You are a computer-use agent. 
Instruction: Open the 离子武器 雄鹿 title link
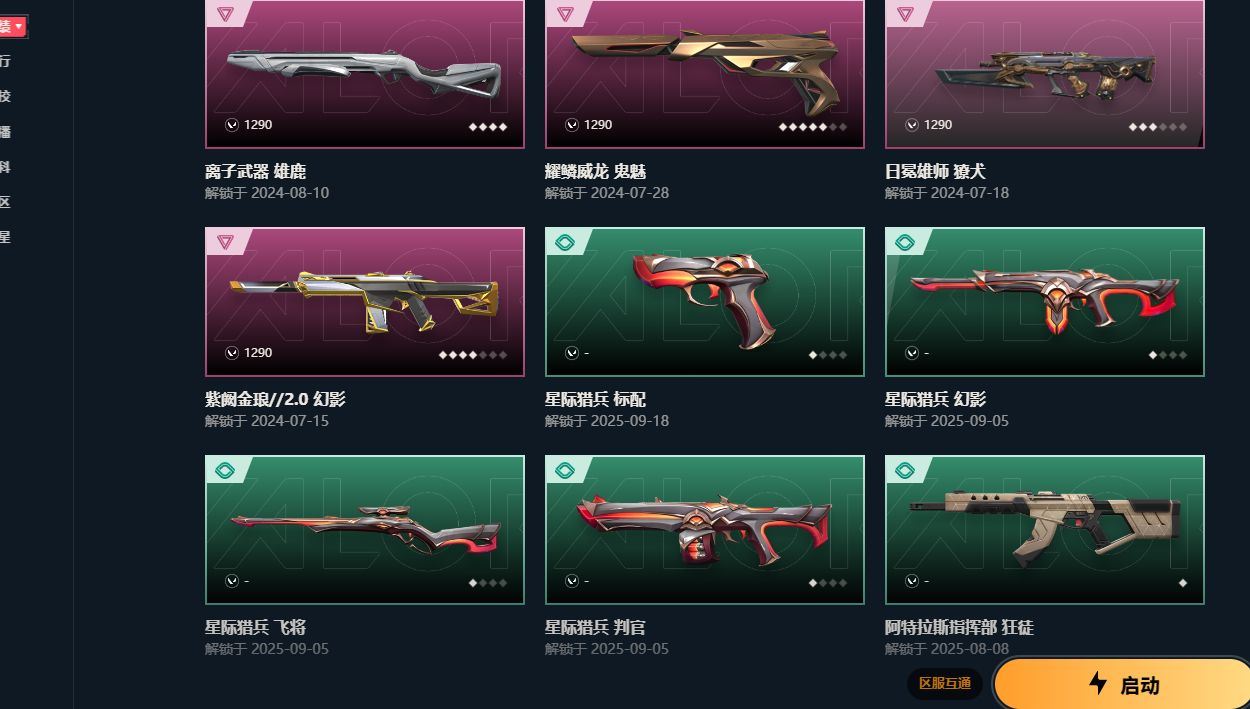point(256,172)
